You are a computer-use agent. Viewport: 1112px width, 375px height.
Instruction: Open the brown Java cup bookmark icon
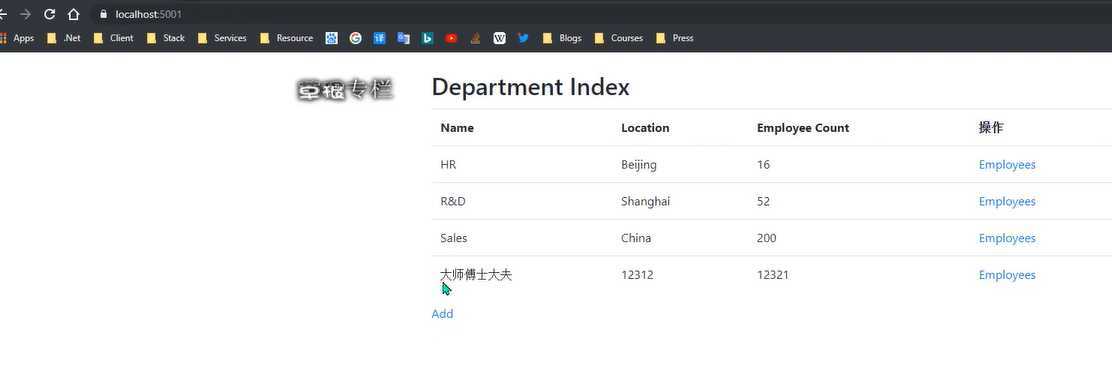click(475, 38)
